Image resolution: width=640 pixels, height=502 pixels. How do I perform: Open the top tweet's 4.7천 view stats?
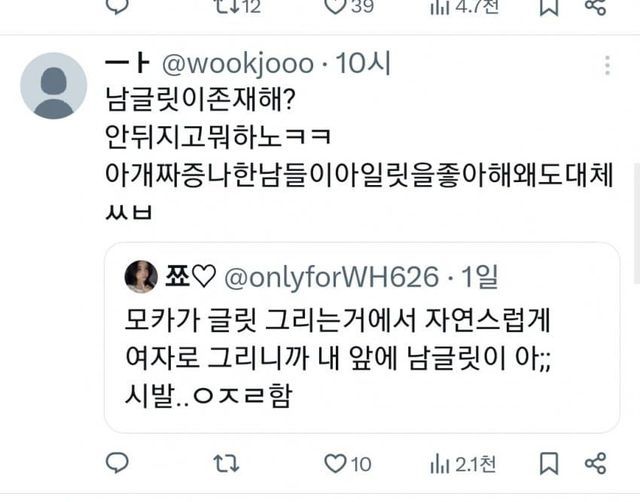(464, 7)
